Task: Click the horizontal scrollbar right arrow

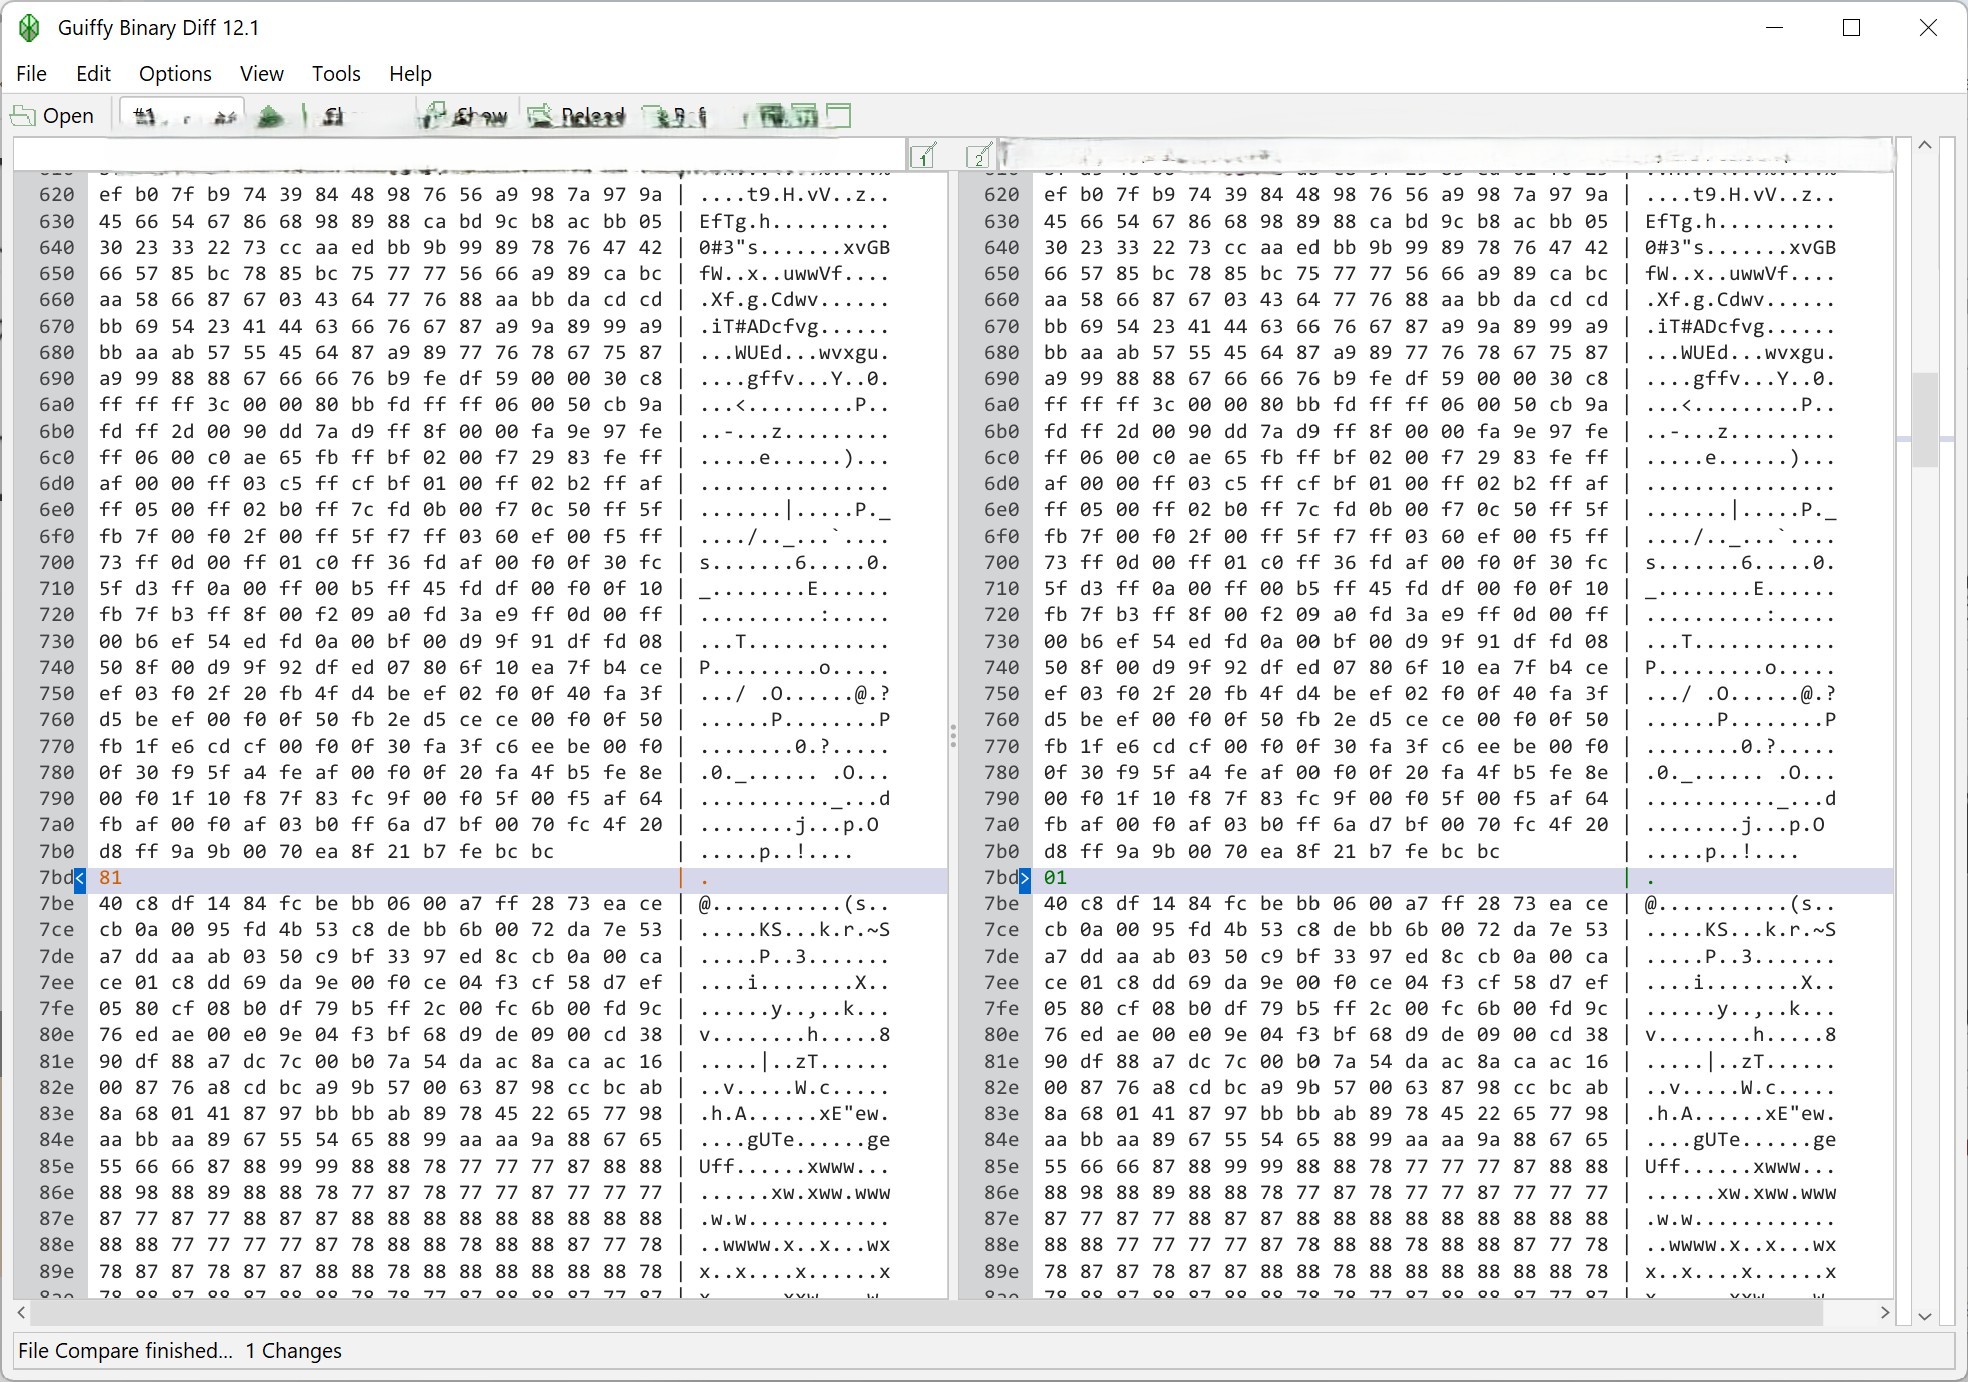Action: pos(1885,1312)
